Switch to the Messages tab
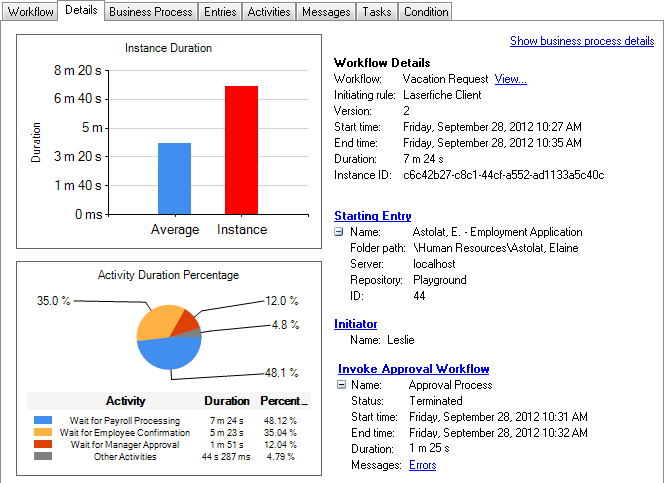This screenshot has width=665, height=483. point(326,12)
